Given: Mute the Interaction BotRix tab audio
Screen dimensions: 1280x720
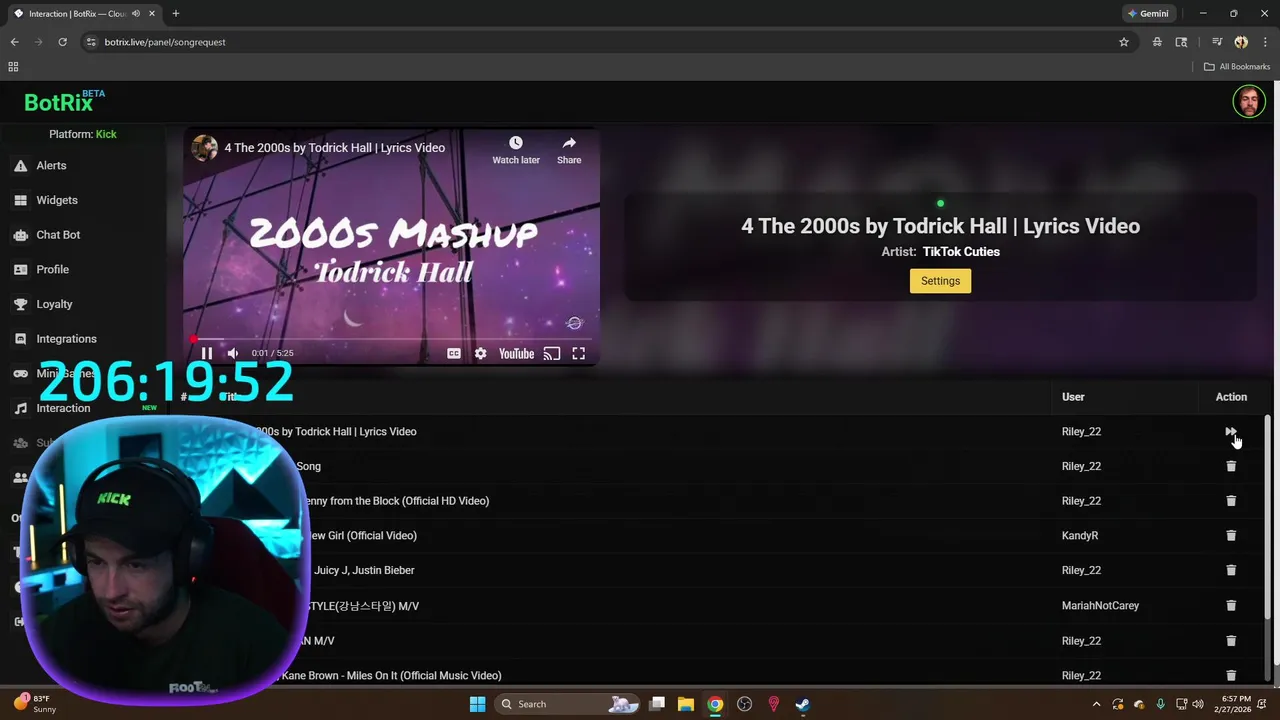Looking at the screenshot, I should pos(136,14).
